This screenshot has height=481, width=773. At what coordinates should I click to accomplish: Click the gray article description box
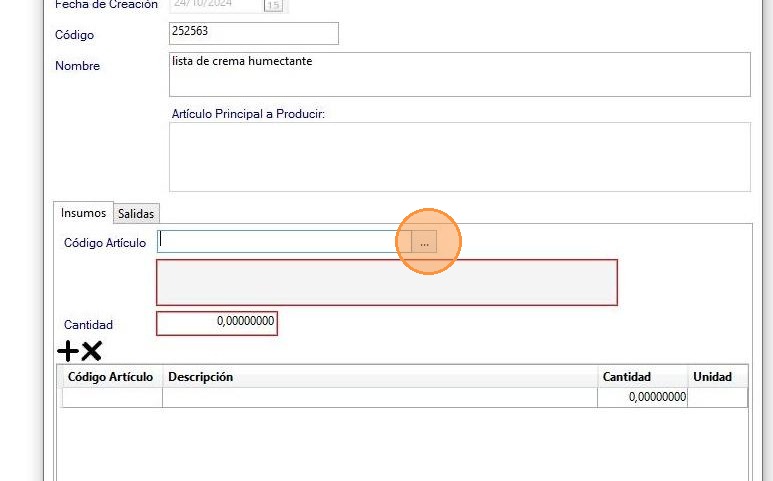click(x=387, y=282)
